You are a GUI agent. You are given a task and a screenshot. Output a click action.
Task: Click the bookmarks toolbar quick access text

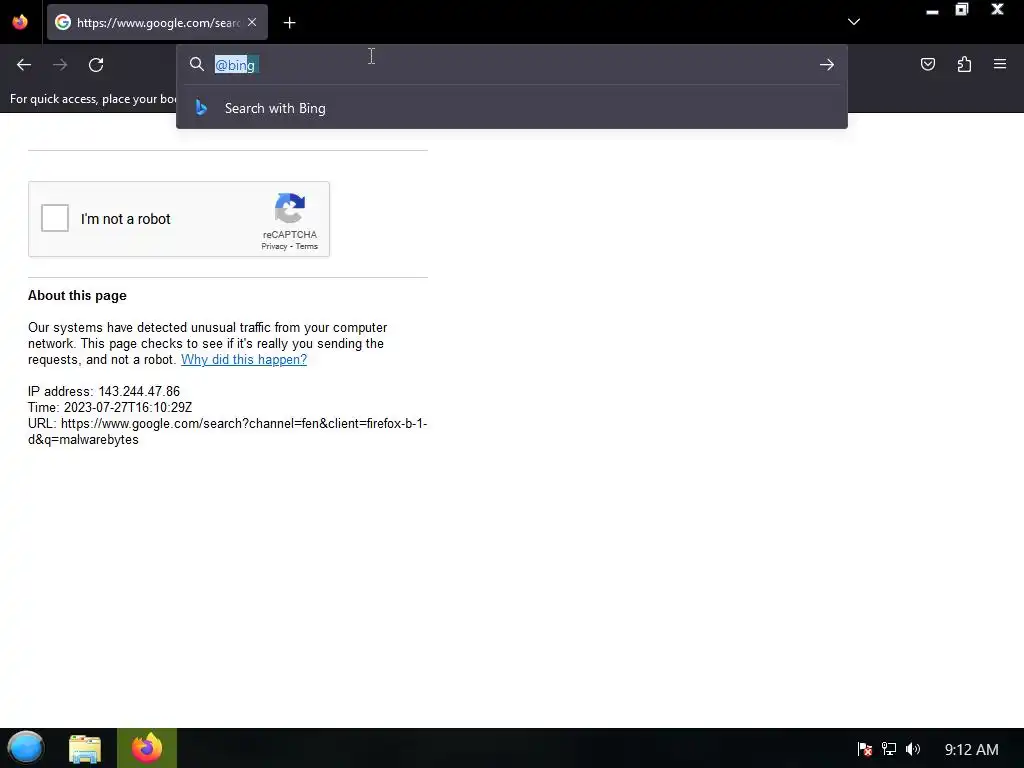pyautogui.click(x=93, y=99)
